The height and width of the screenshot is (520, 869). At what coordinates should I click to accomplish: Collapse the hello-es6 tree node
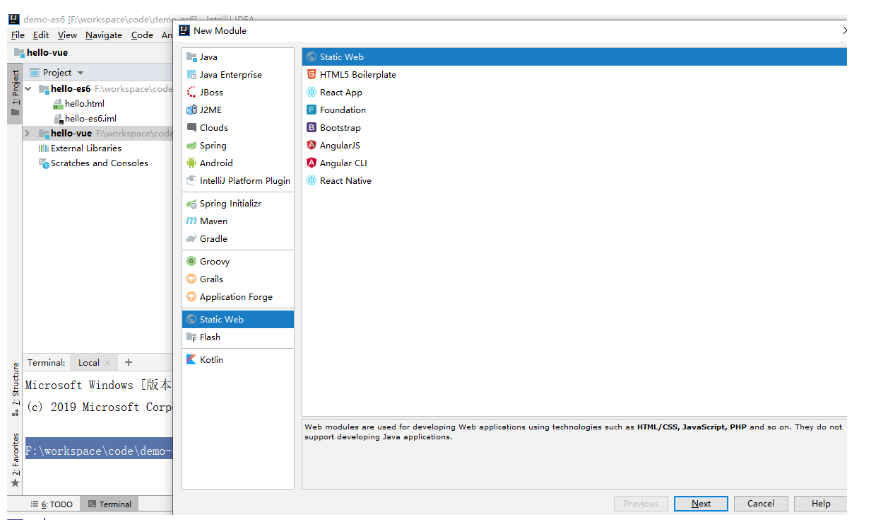(28, 89)
